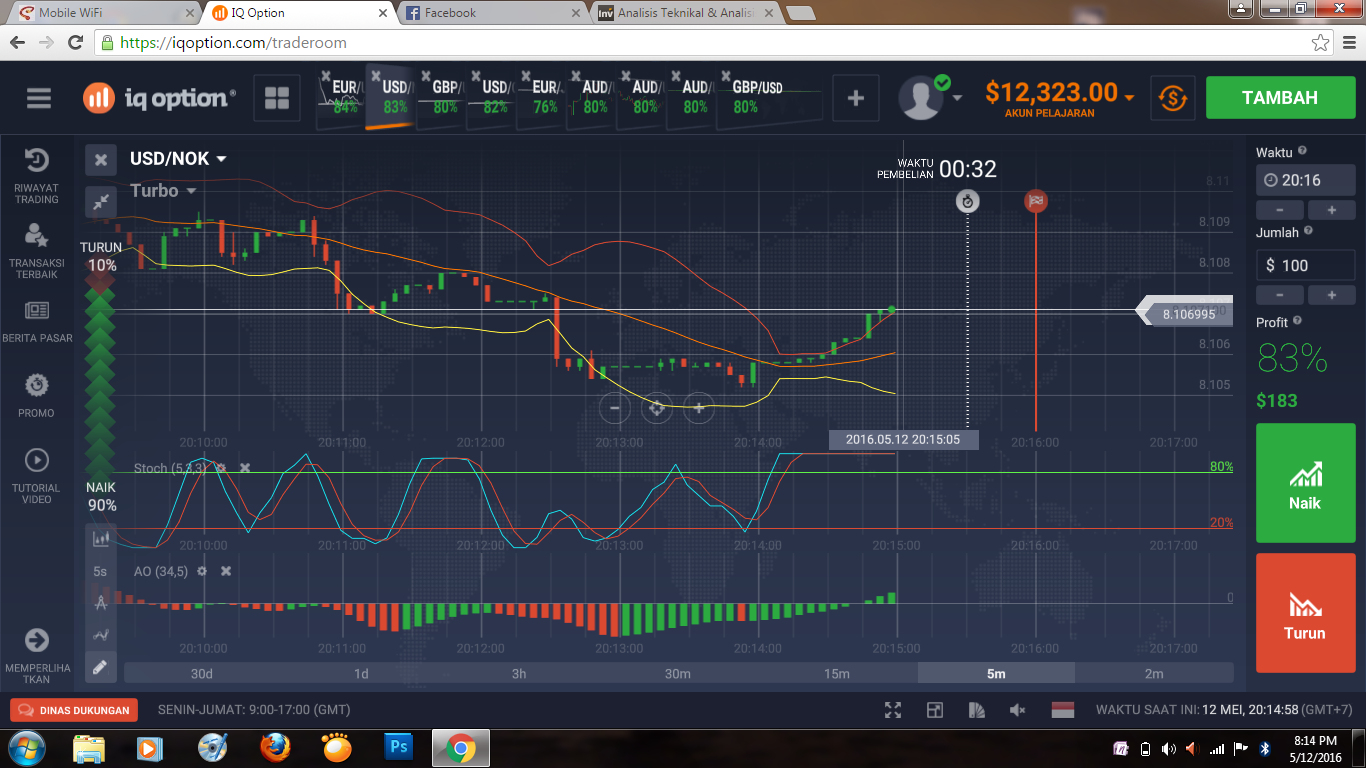Expand the Turbo option type dropdown
Image resolution: width=1366 pixels, height=768 pixels.
point(163,191)
